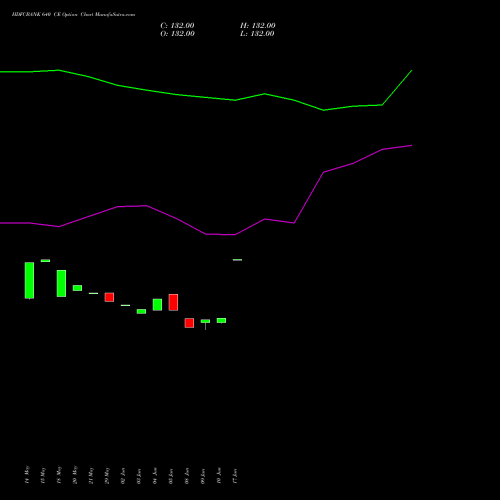Select the close value 'C: 132.00'
The width and height of the screenshot is (500, 500).
177,26
